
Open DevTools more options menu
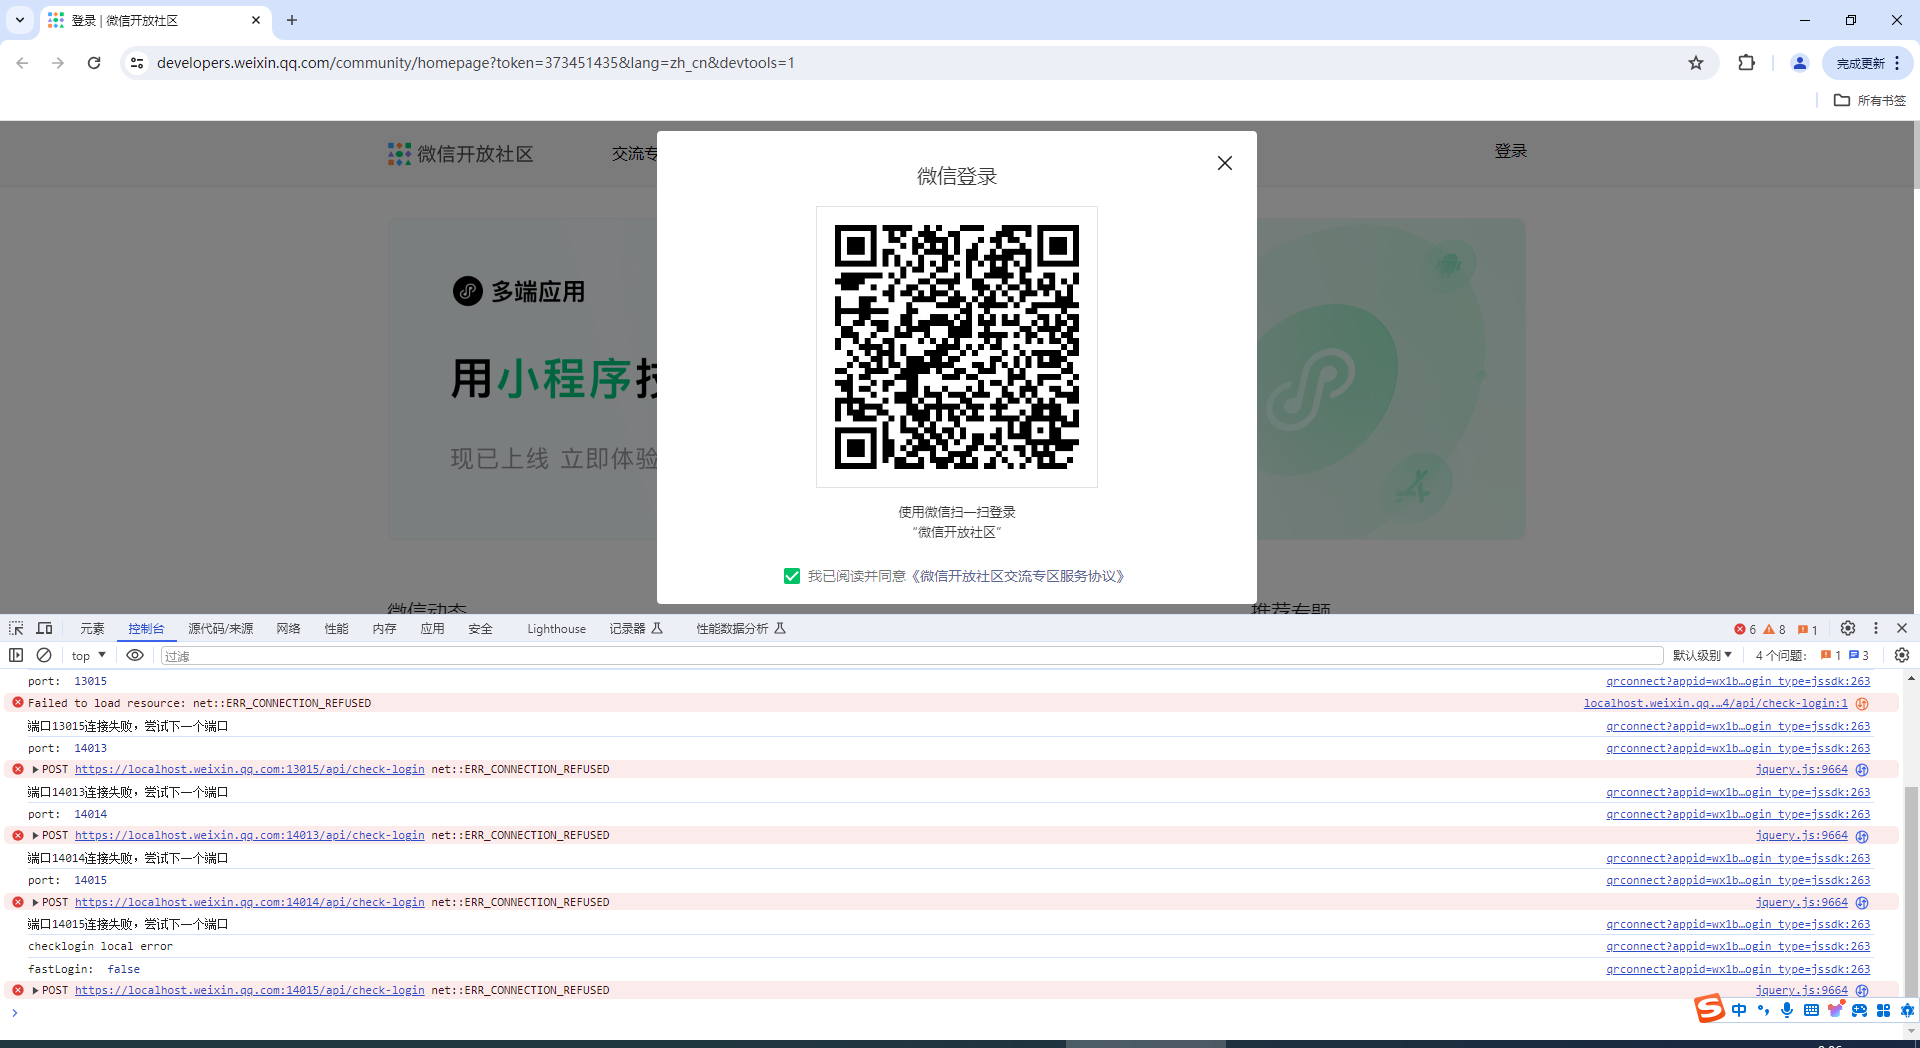click(1876, 628)
